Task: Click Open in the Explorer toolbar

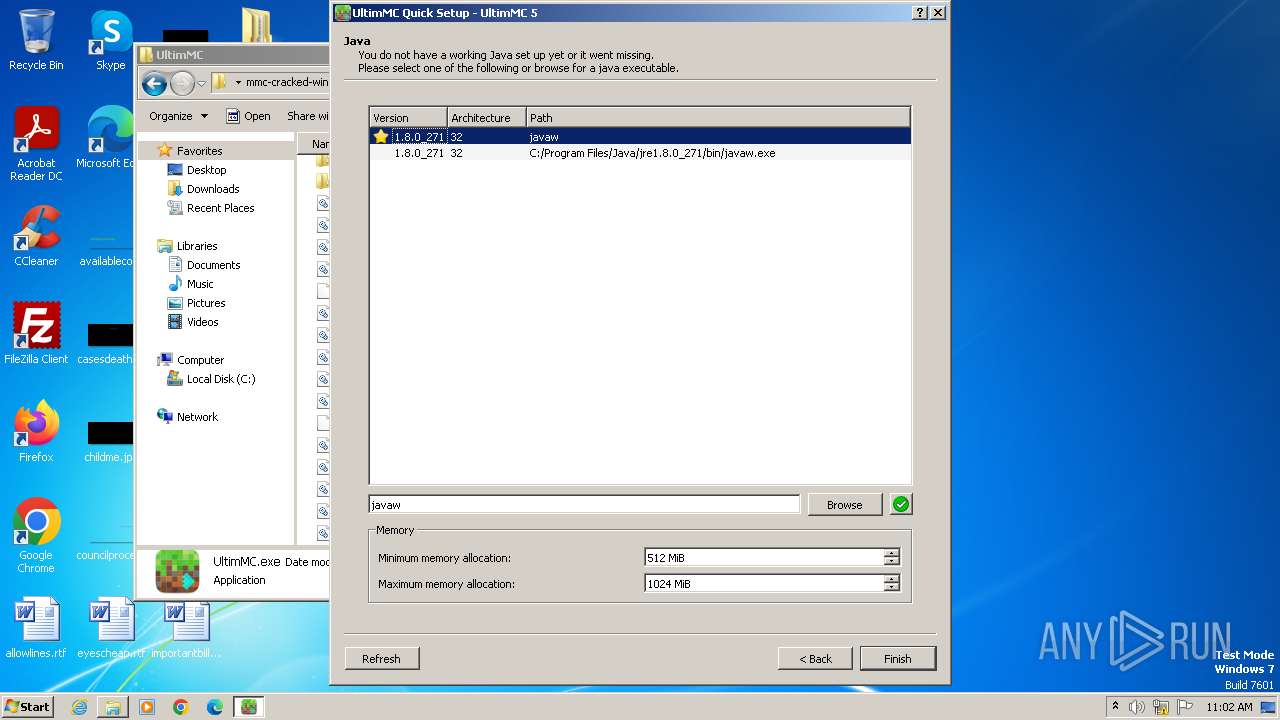Action: click(x=248, y=116)
